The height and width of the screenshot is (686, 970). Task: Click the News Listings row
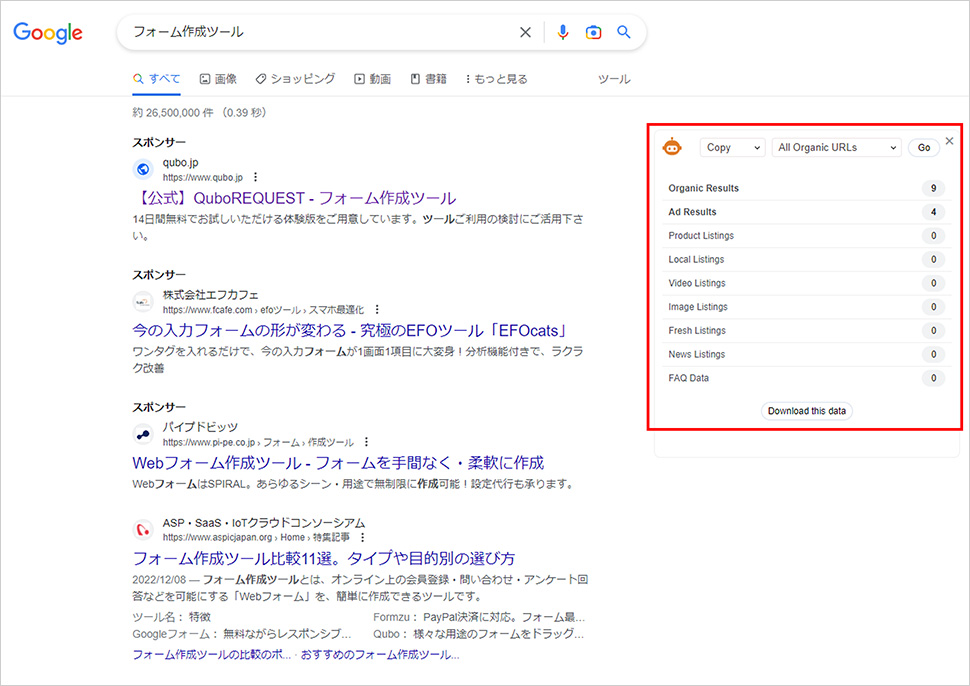click(805, 354)
